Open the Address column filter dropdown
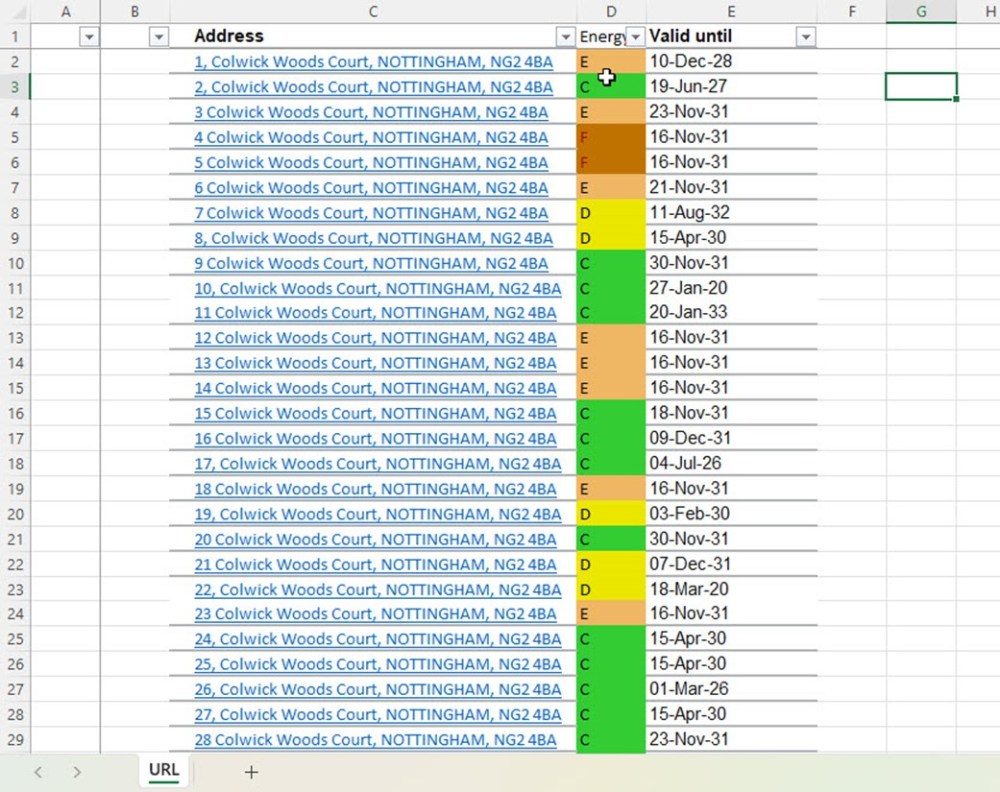 (566, 37)
